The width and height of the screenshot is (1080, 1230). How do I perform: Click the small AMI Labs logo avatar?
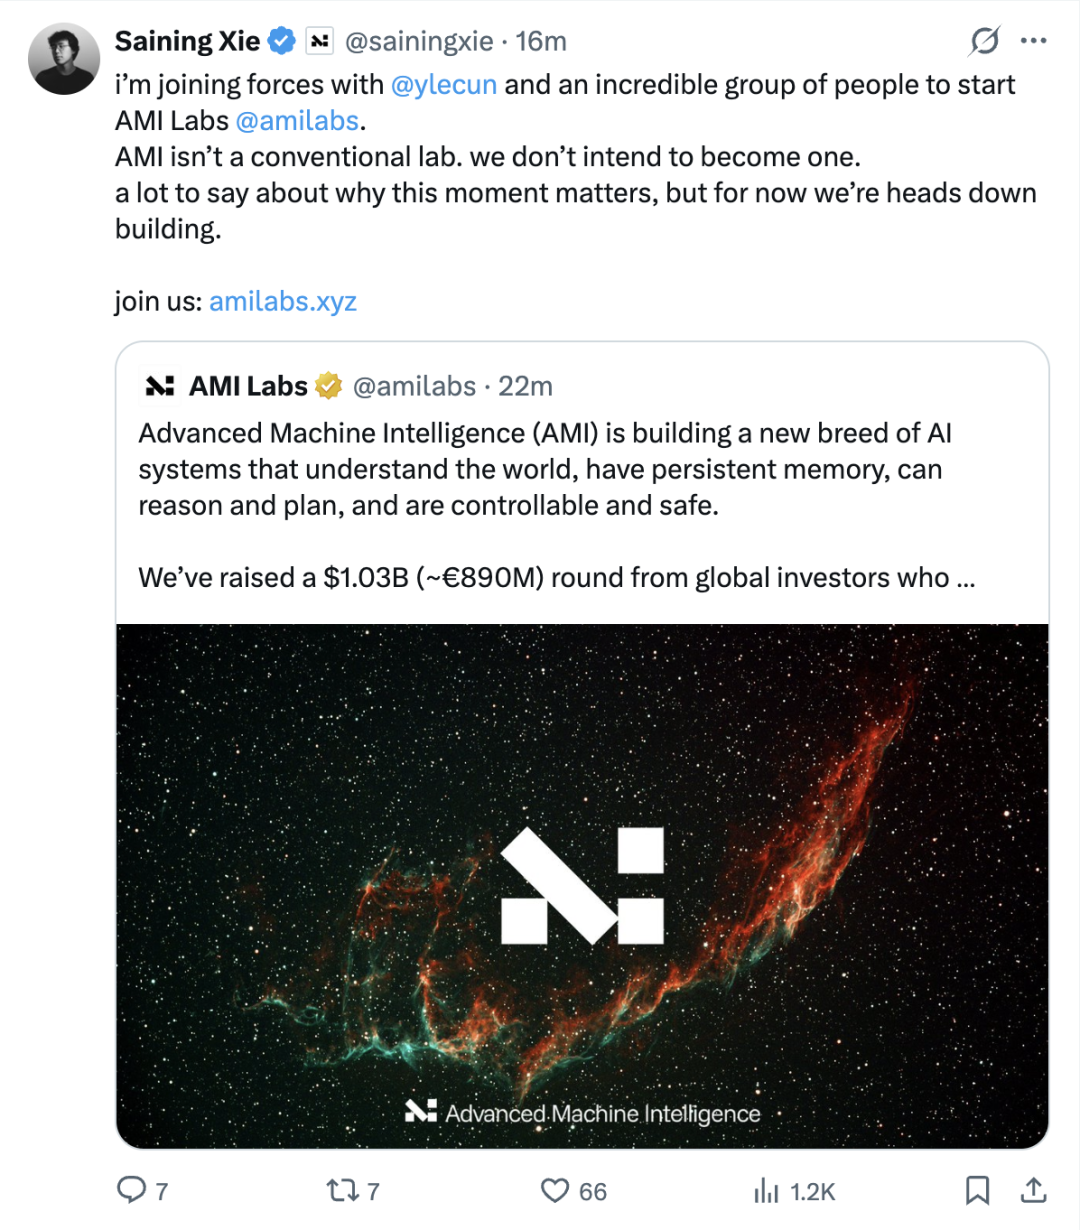click(160, 386)
